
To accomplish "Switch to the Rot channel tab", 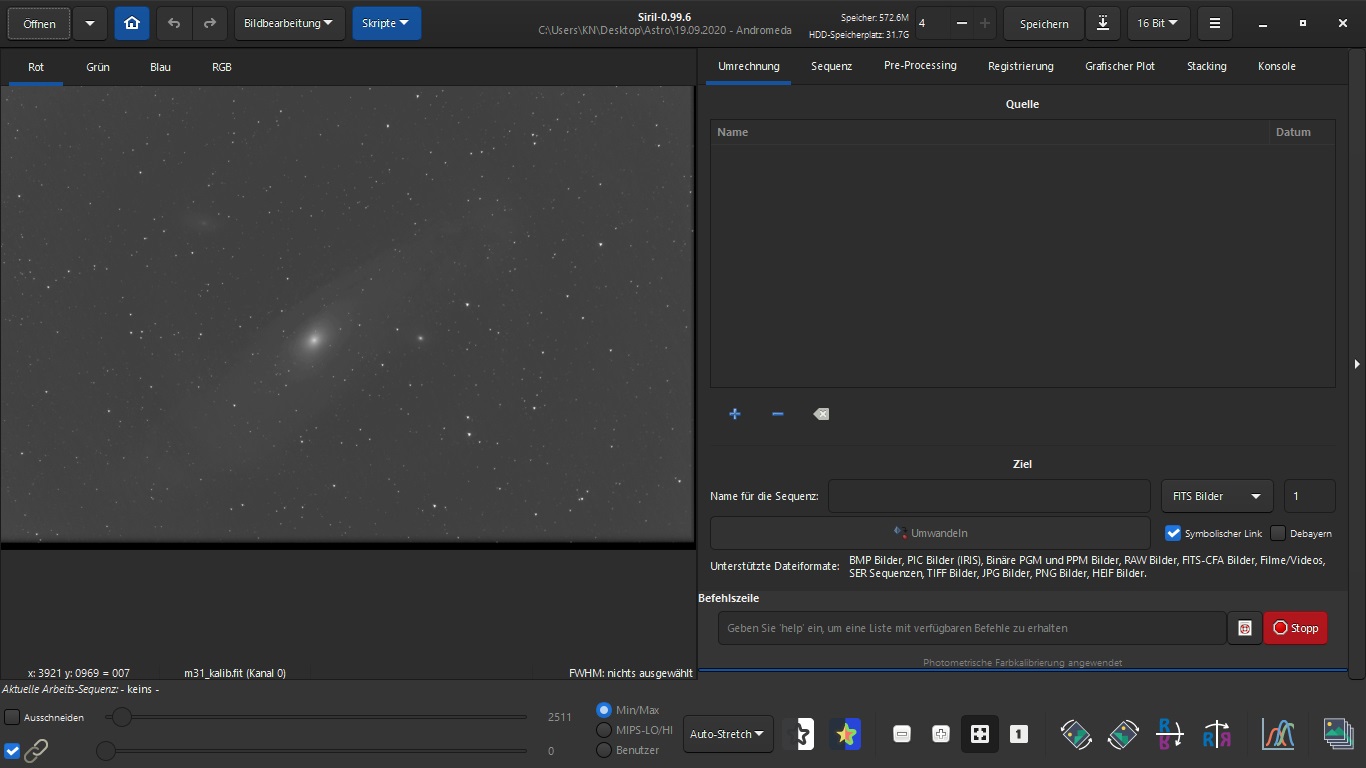I will 36,67.
